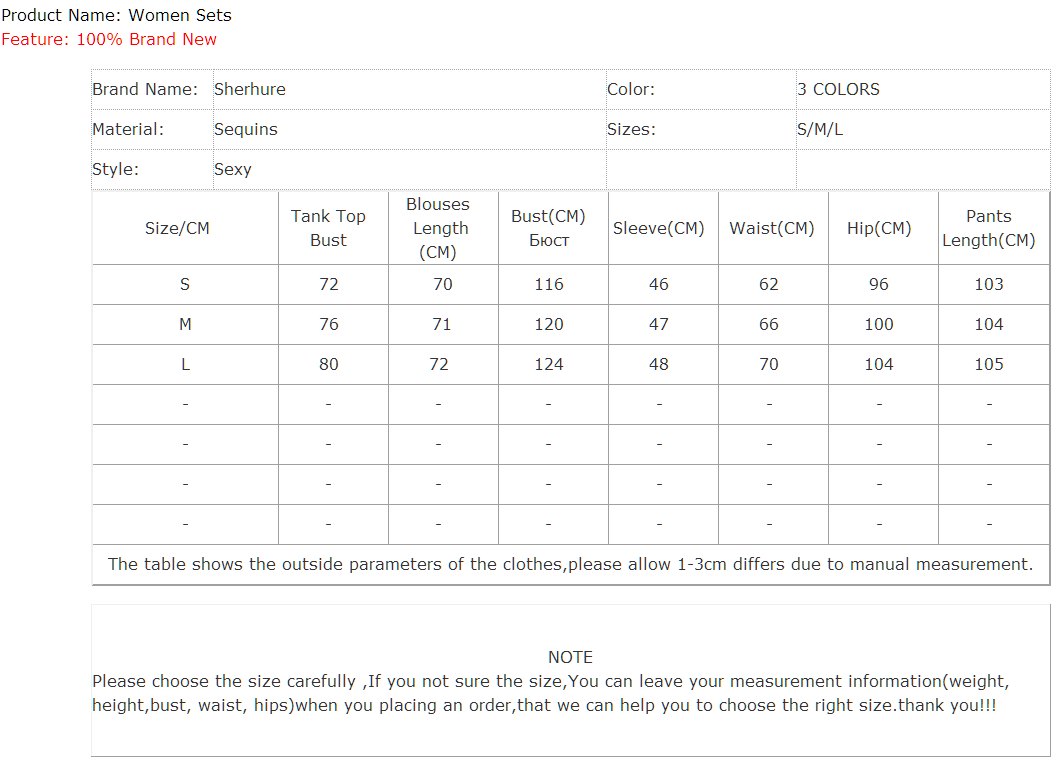Image resolution: width=1061 pixels, height=761 pixels.
Task: Click Hip value 96 for size S
Action: click(879, 285)
